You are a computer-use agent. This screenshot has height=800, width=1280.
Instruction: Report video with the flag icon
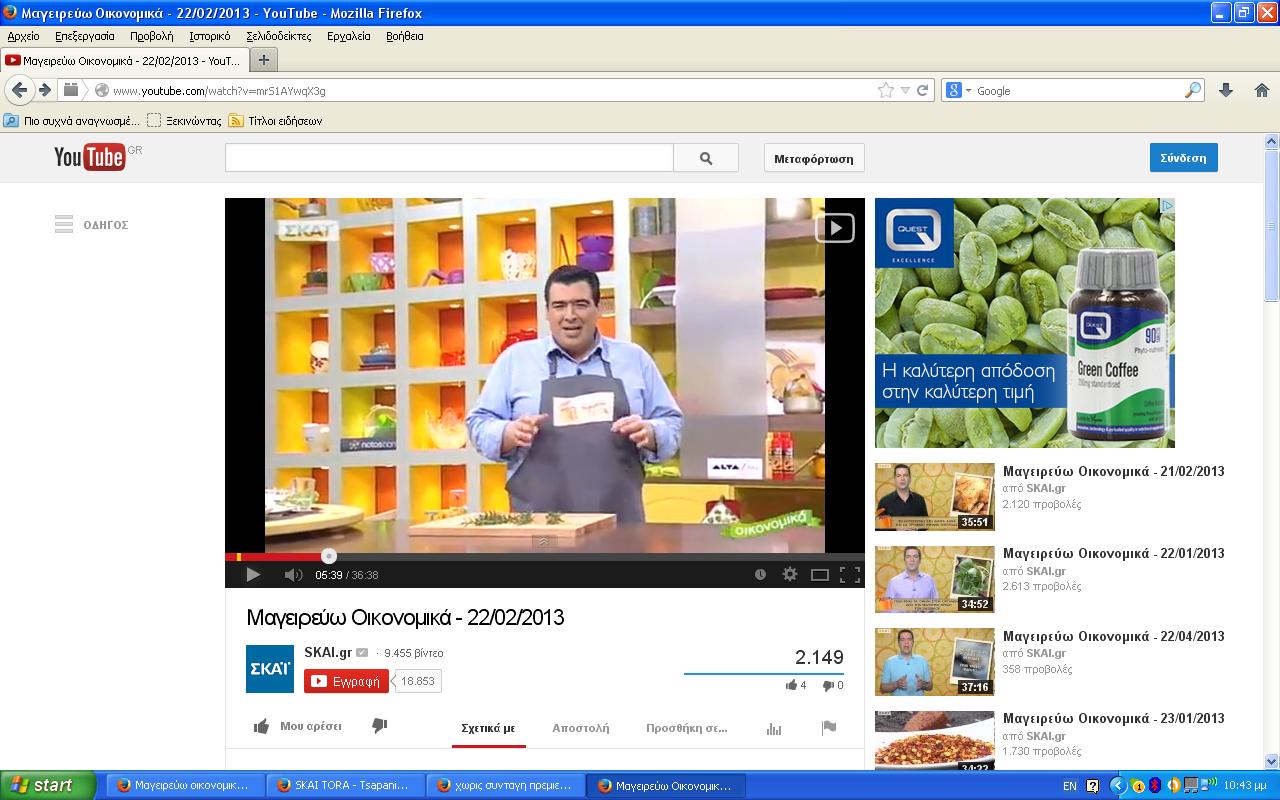[x=828, y=728]
